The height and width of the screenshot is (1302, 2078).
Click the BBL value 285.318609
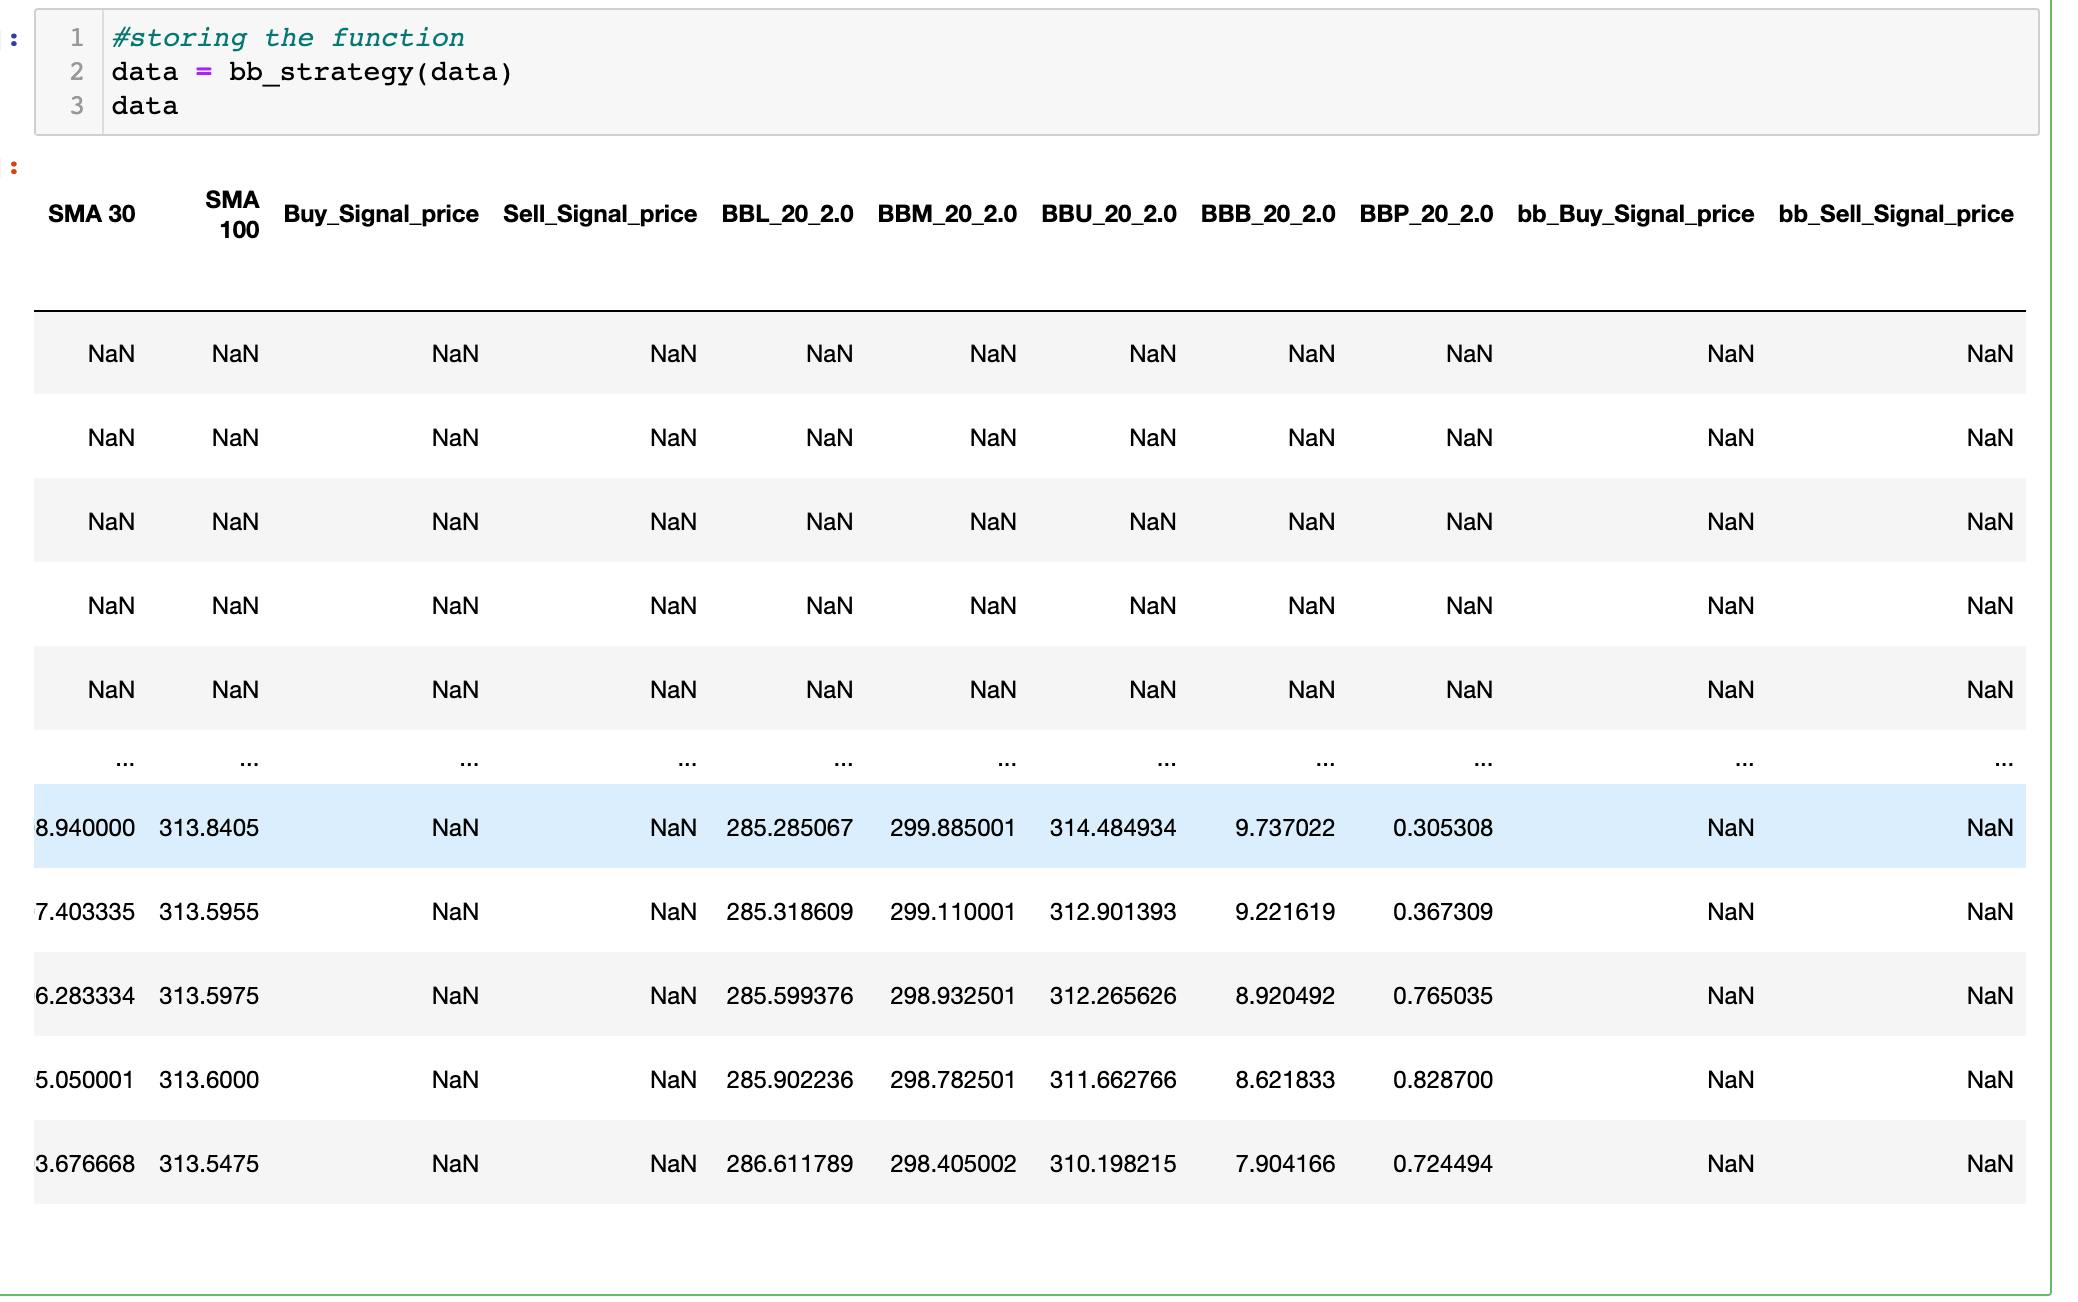point(790,912)
